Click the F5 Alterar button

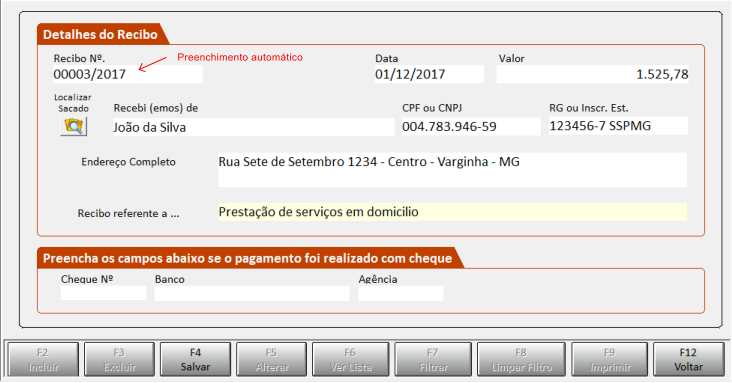pyautogui.click(x=271, y=359)
